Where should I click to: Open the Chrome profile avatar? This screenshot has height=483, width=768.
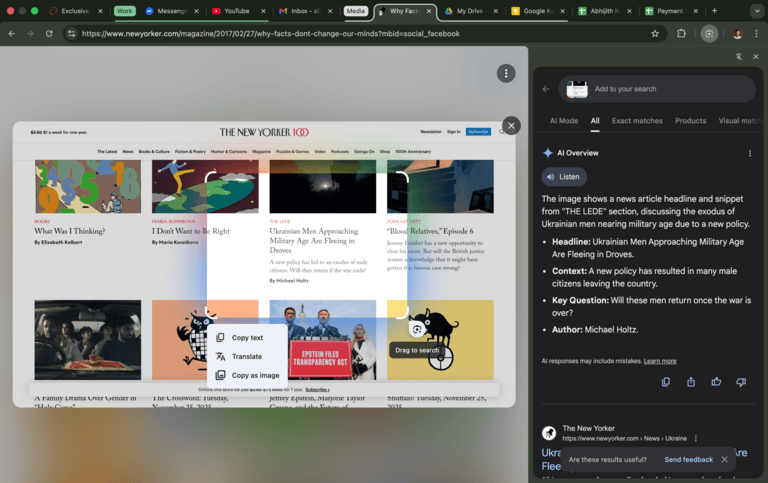tap(737, 34)
